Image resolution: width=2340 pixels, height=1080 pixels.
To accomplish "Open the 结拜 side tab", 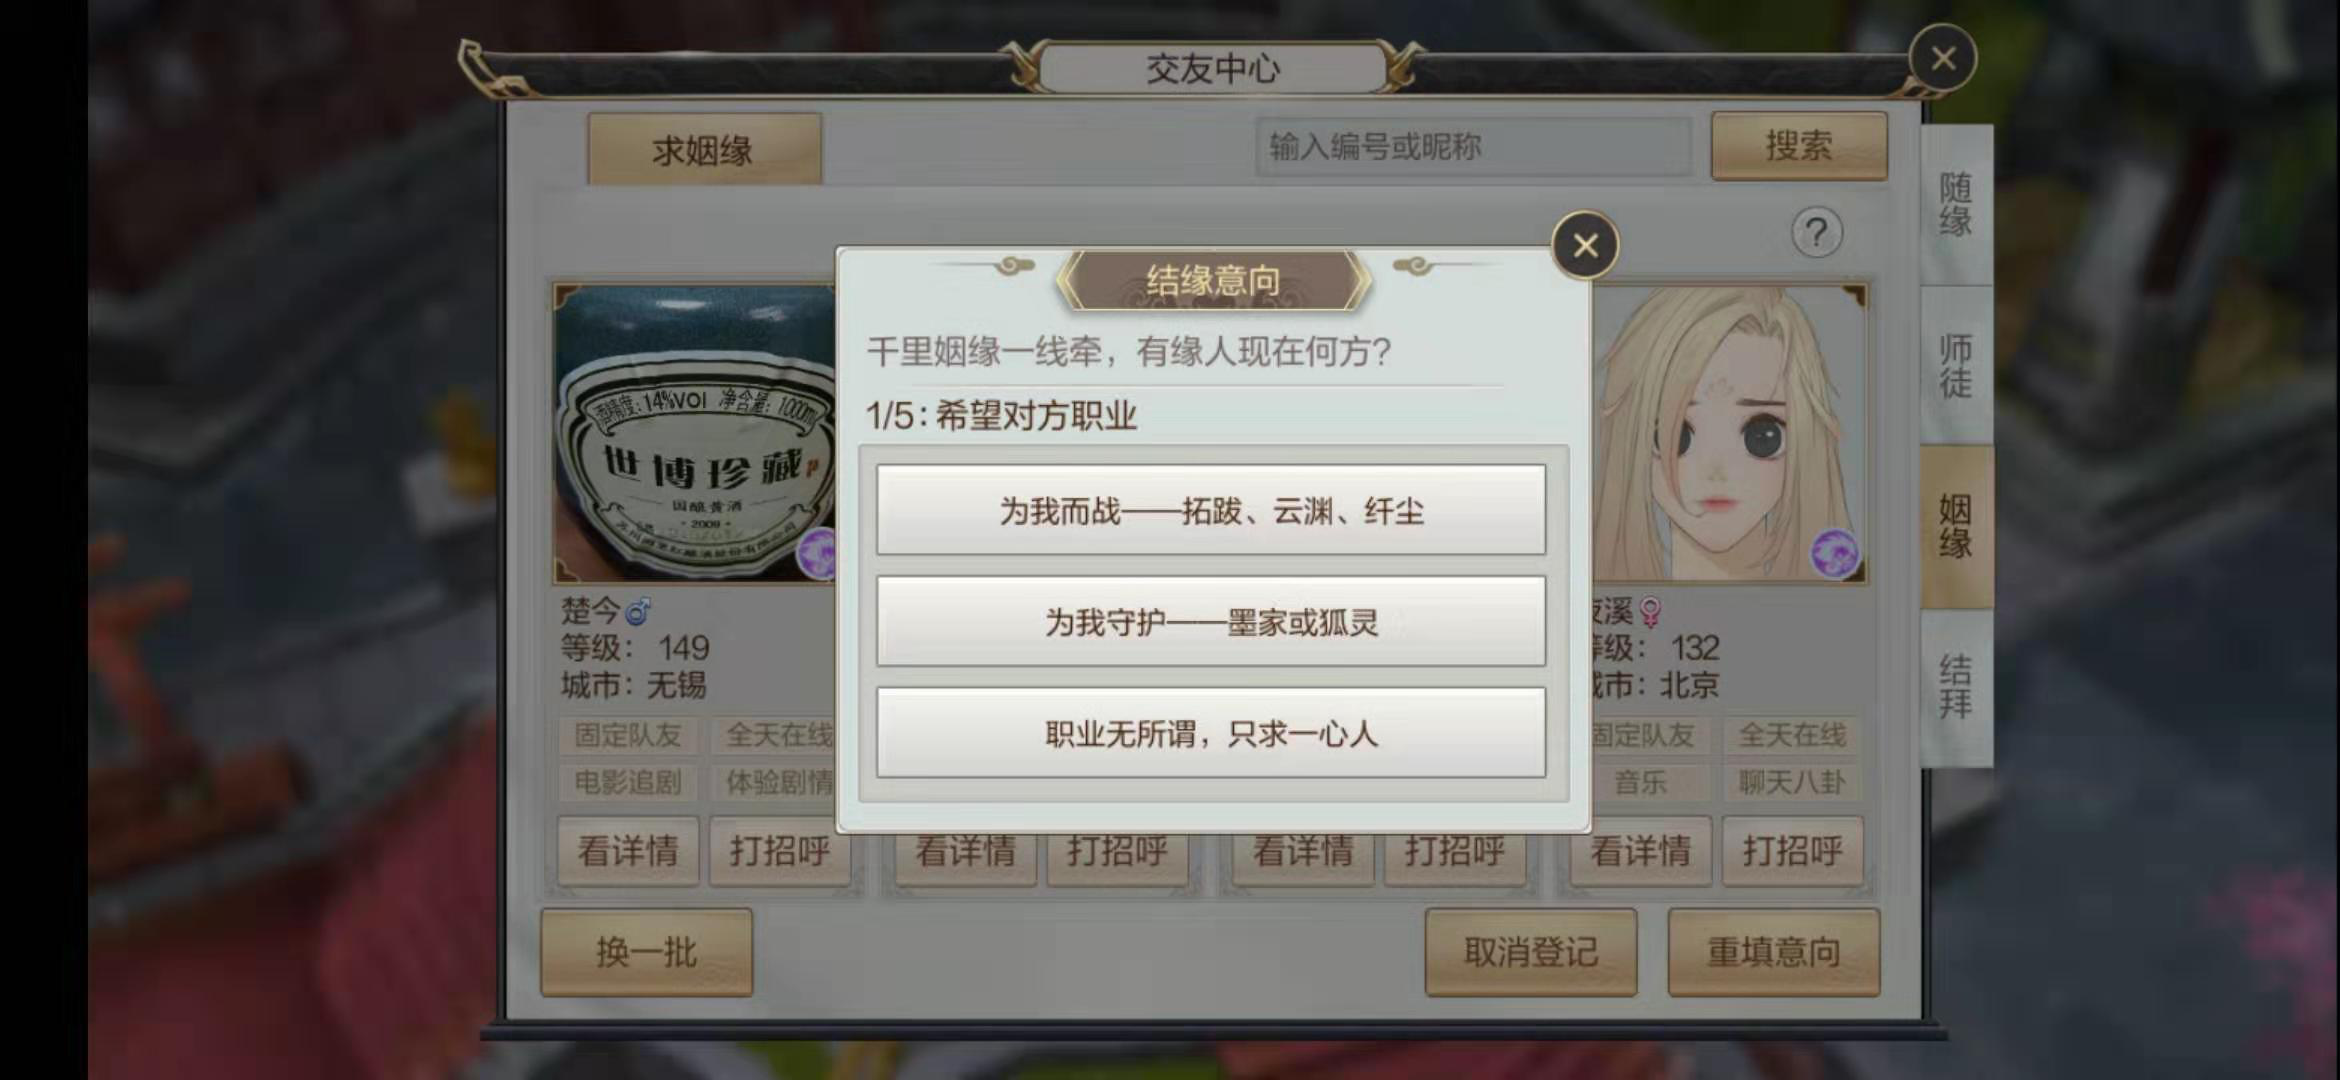I will pyautogui.click(x=1956, y=687).
